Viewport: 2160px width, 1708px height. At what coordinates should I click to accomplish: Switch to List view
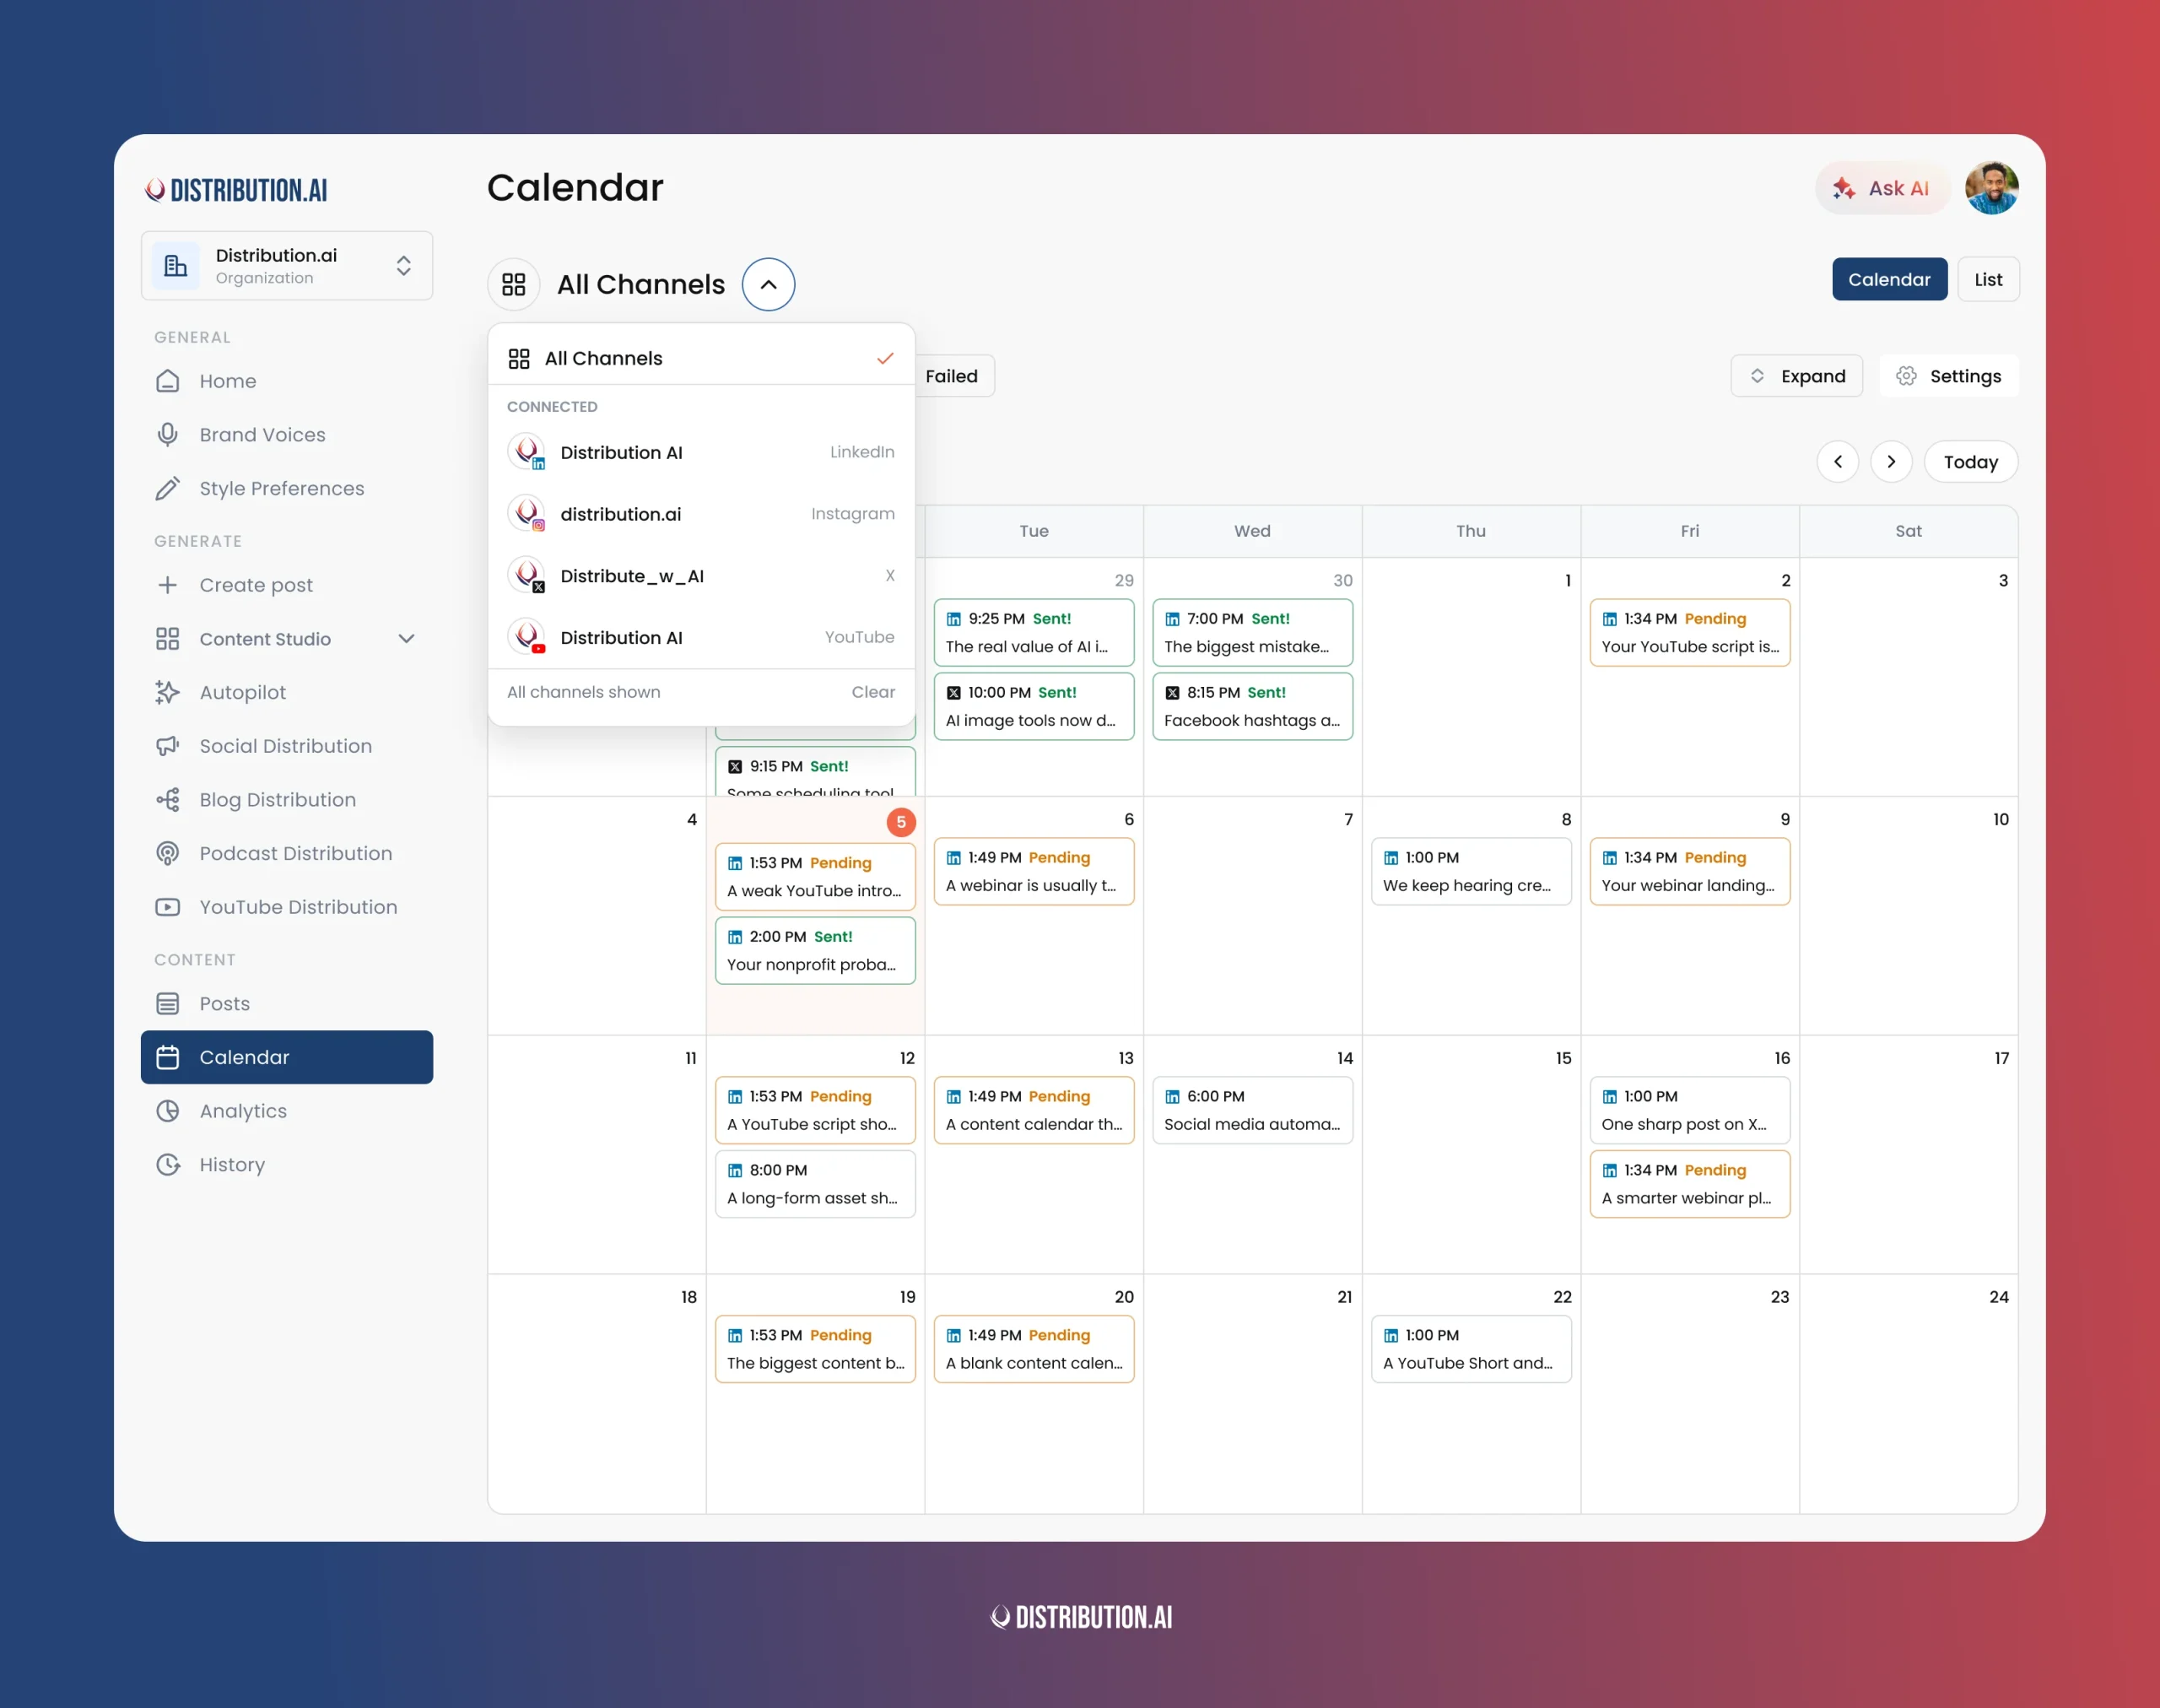[x=1988, y=280]
